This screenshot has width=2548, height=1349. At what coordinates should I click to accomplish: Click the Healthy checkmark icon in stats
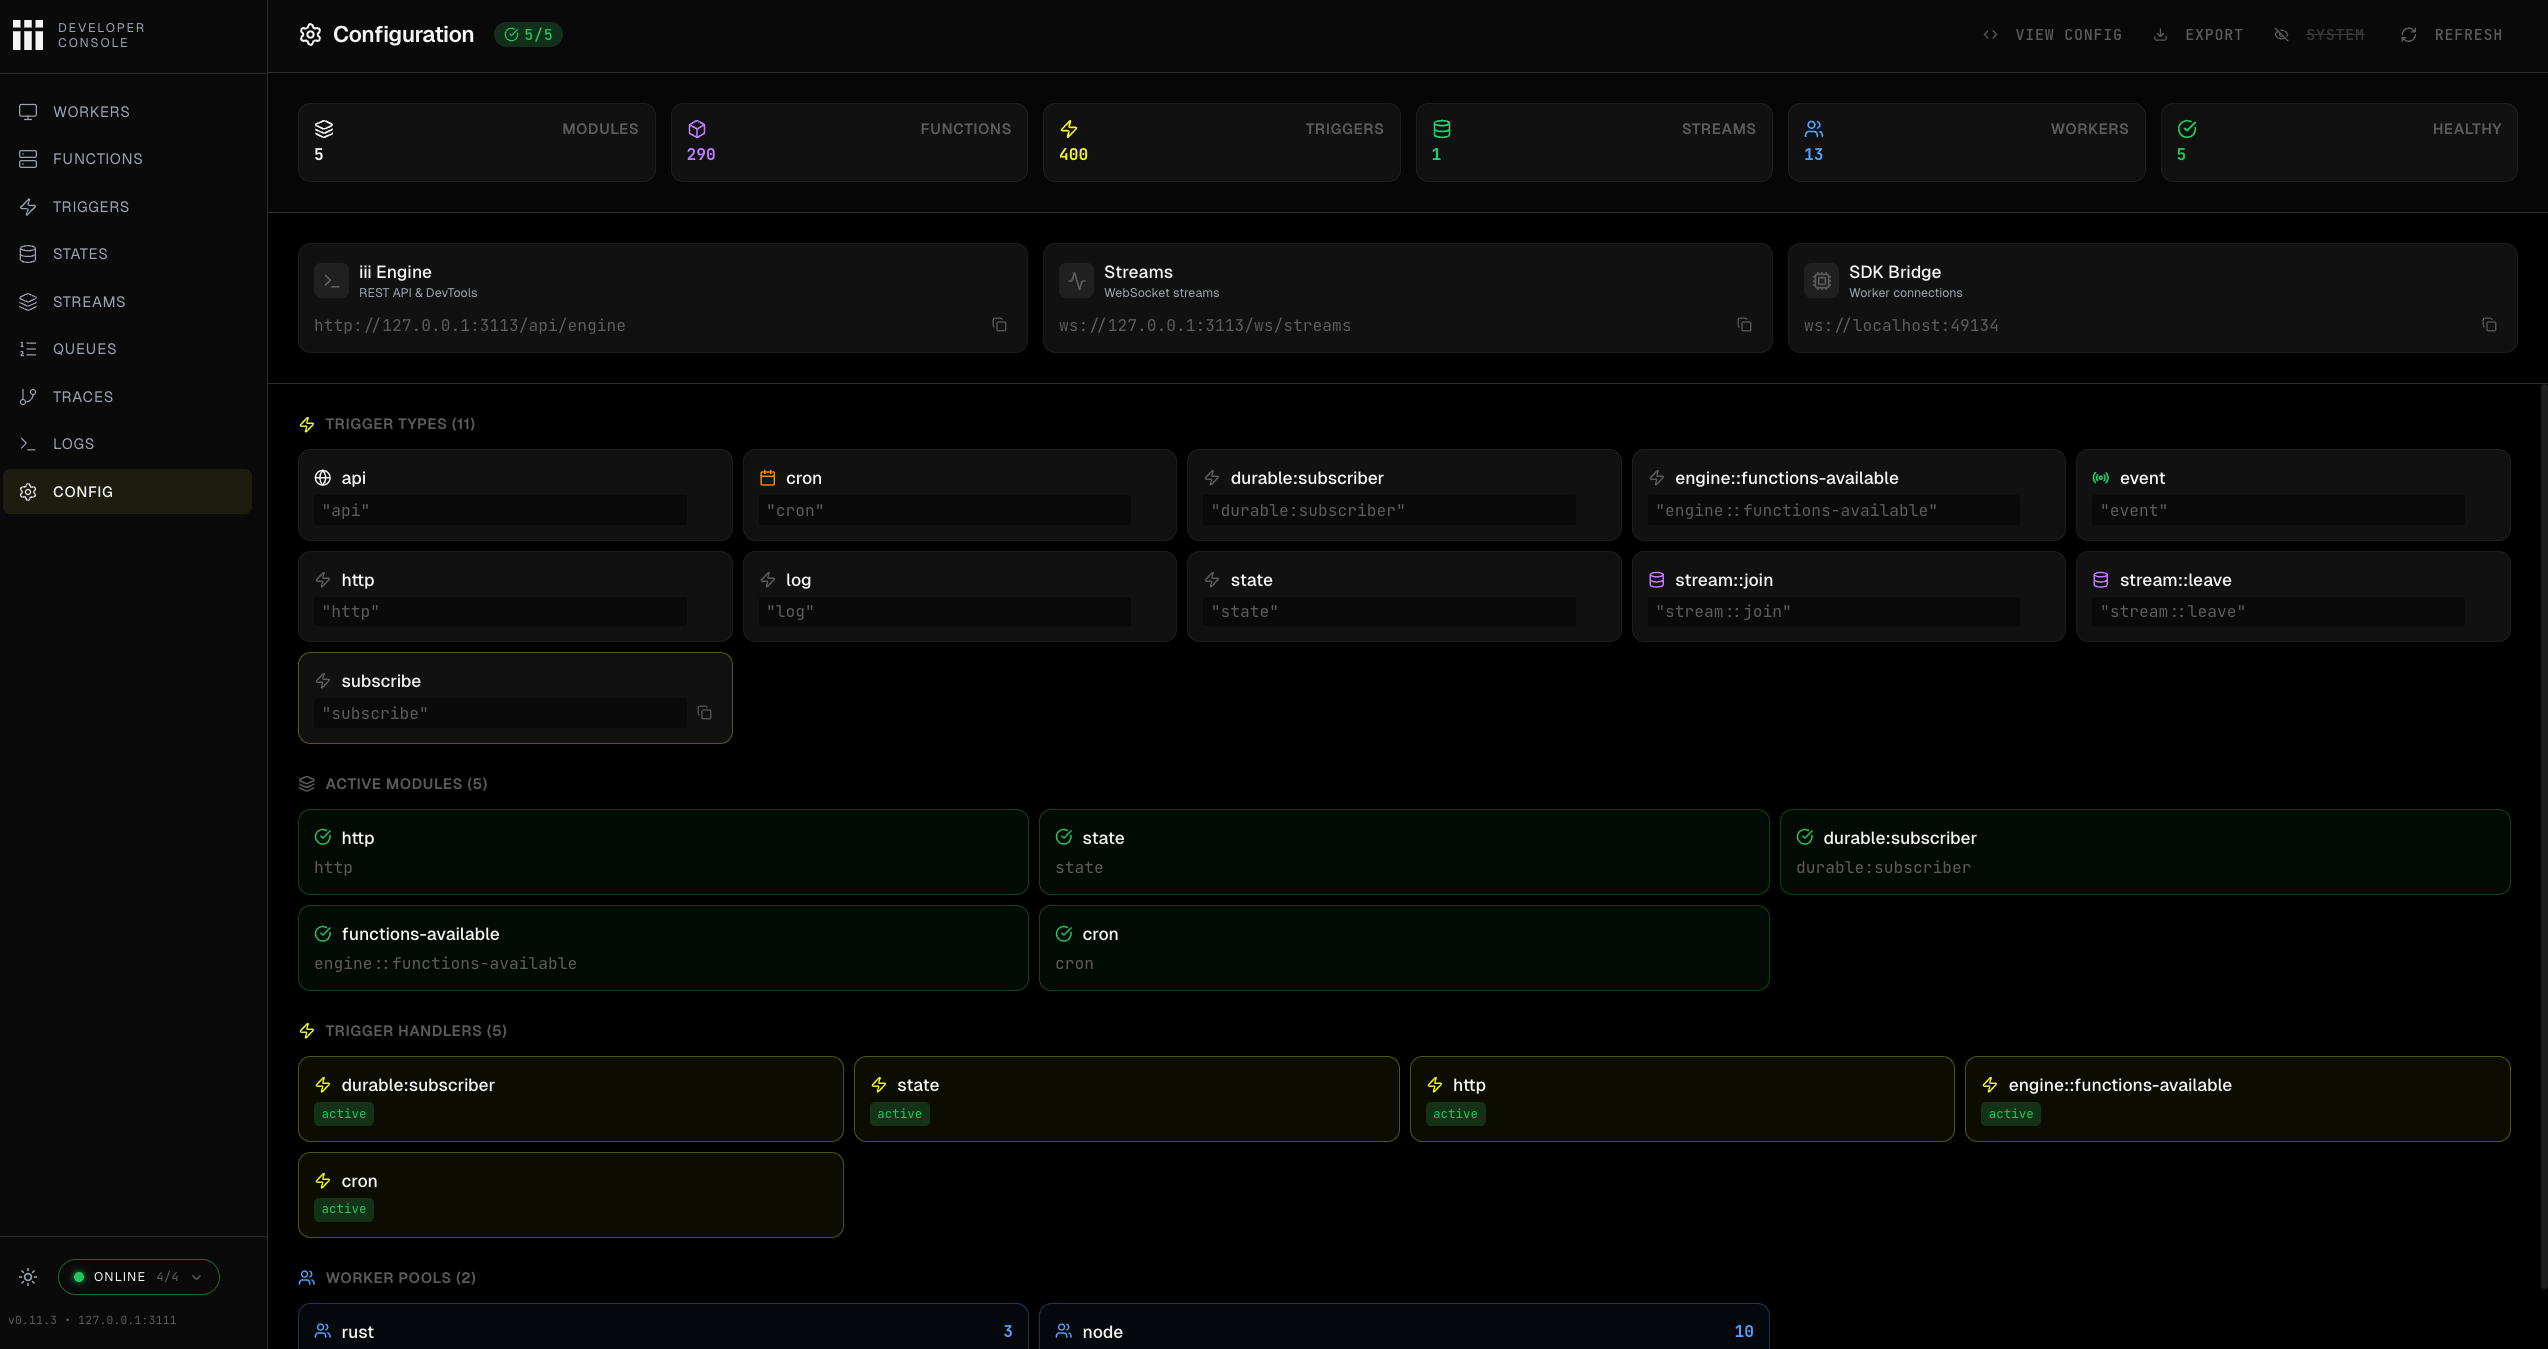point(2187,129)
